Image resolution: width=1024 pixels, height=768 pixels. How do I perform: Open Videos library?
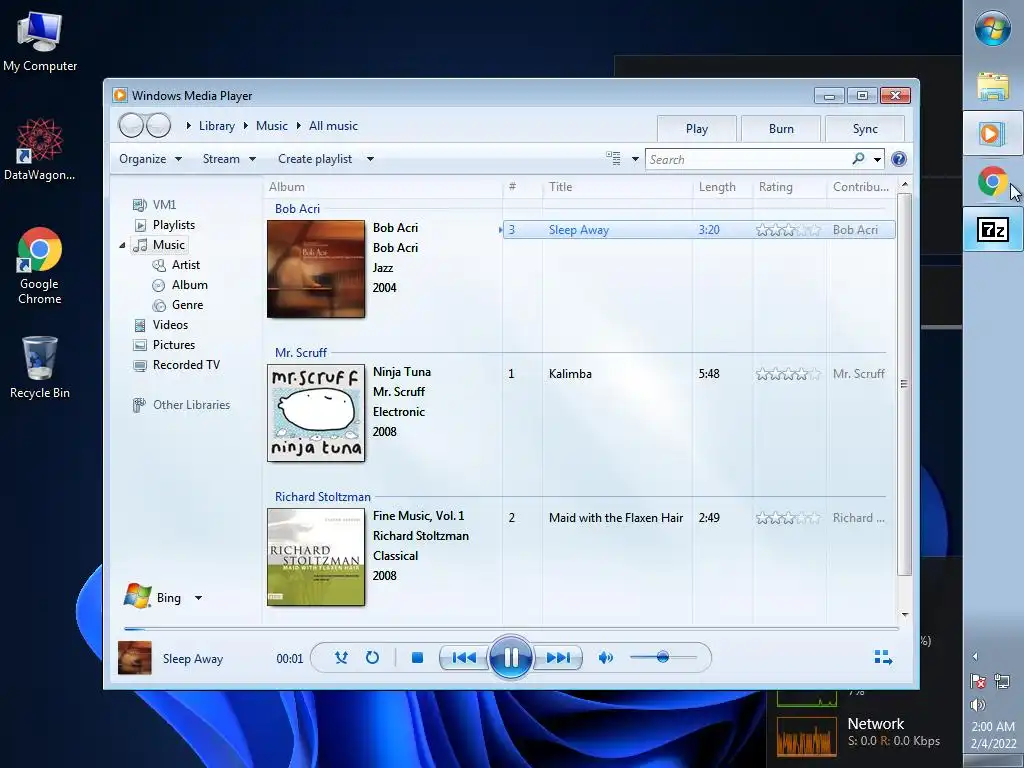(x=161, y=325)
